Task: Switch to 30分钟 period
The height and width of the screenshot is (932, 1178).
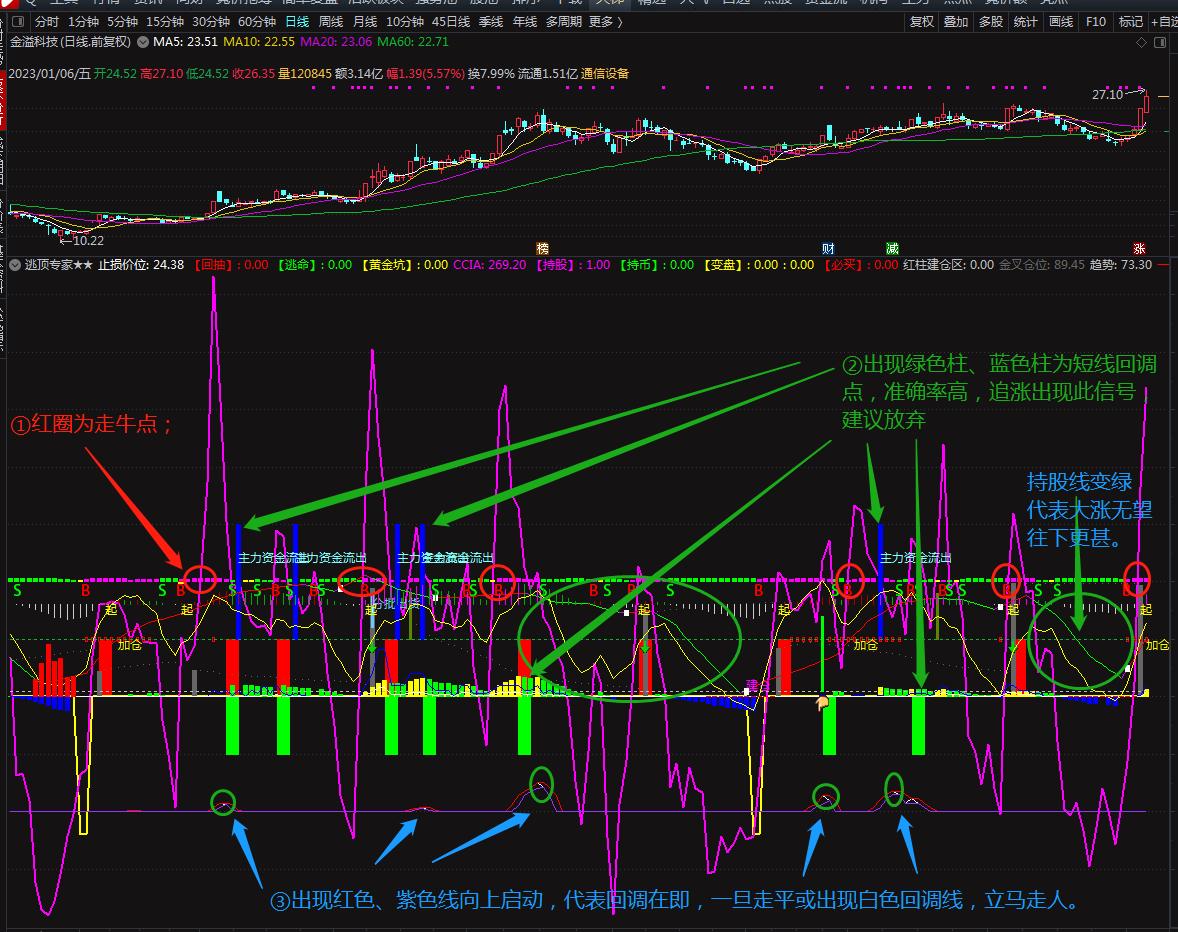Action: coord(211,22)
